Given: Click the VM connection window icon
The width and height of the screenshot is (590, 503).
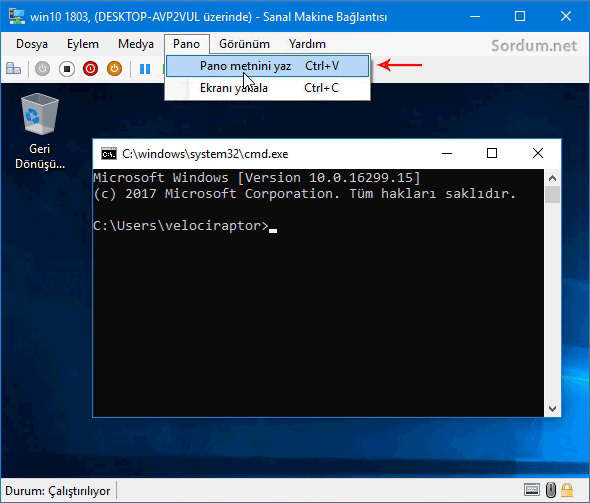Looking at the screenshot, I should click(x=17, y=17).
